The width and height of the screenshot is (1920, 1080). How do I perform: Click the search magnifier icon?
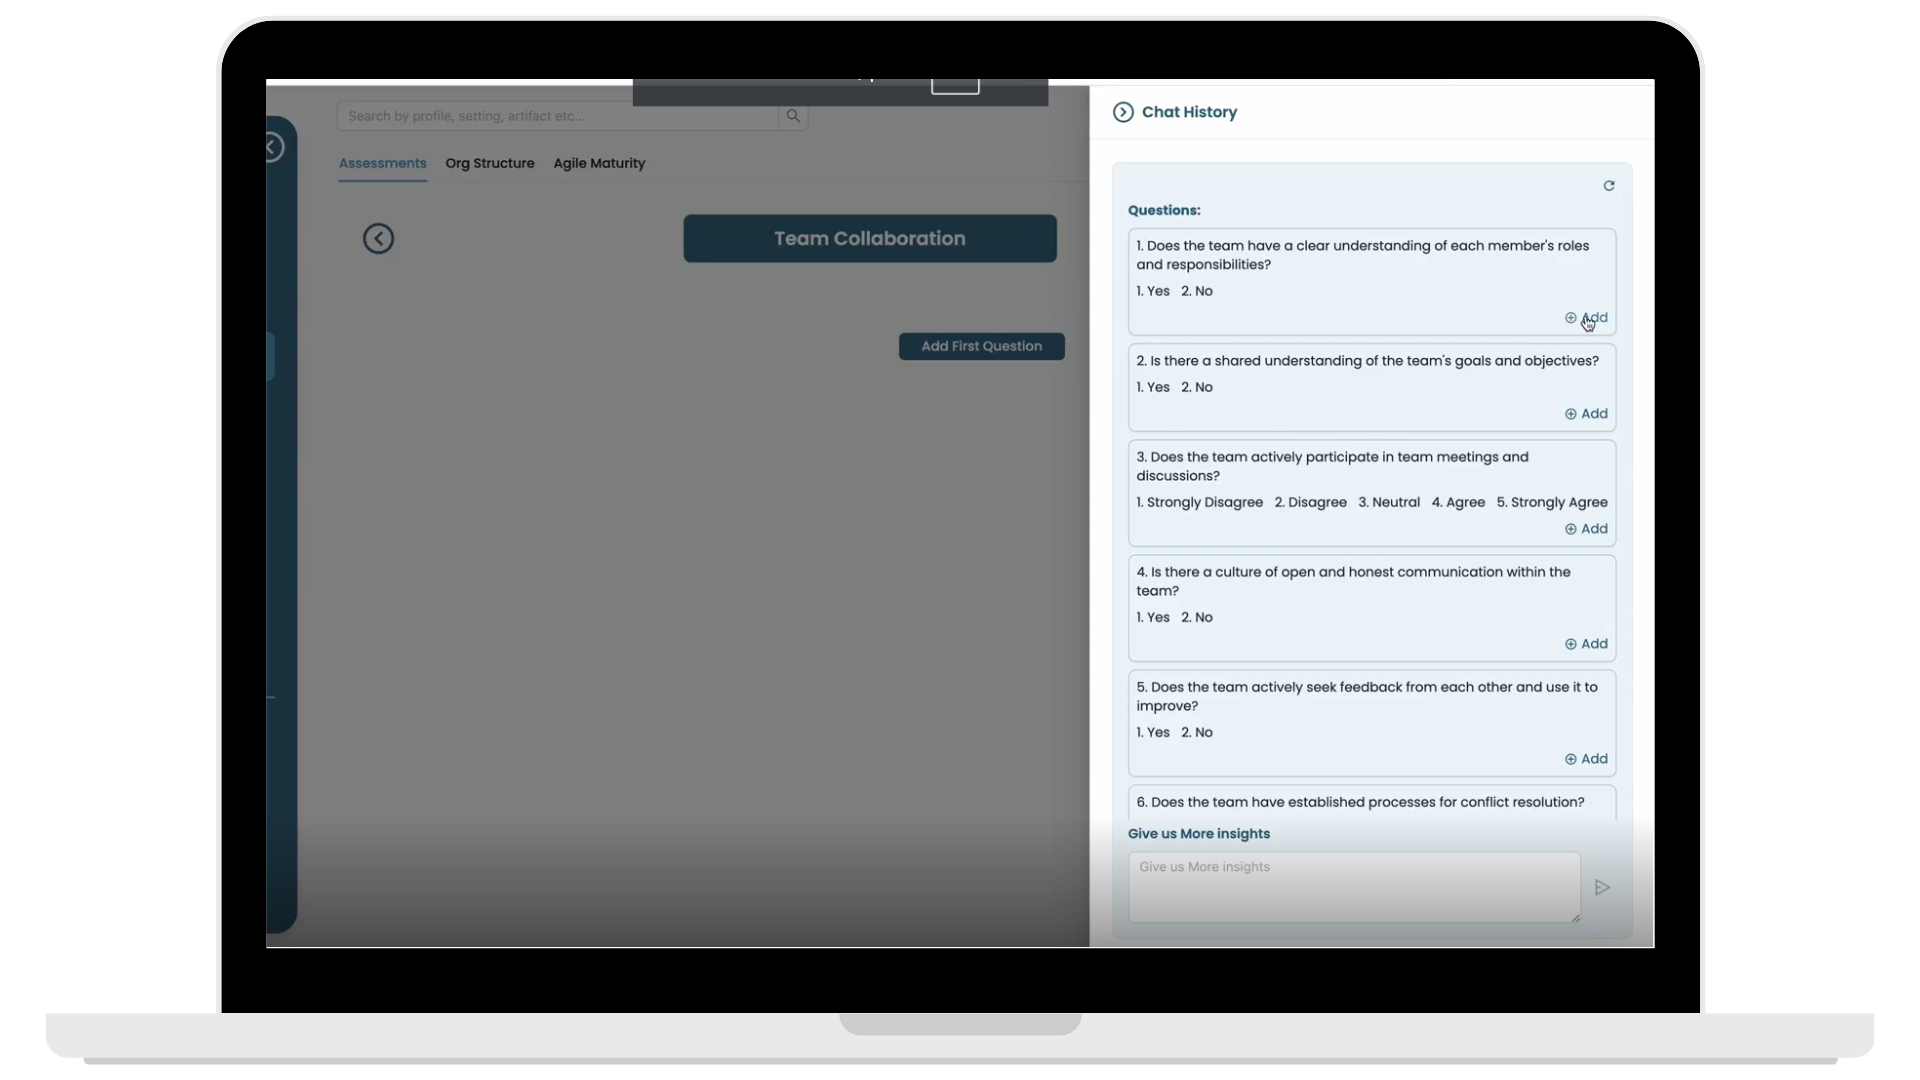pyautogui.click(x=793, y=116)
